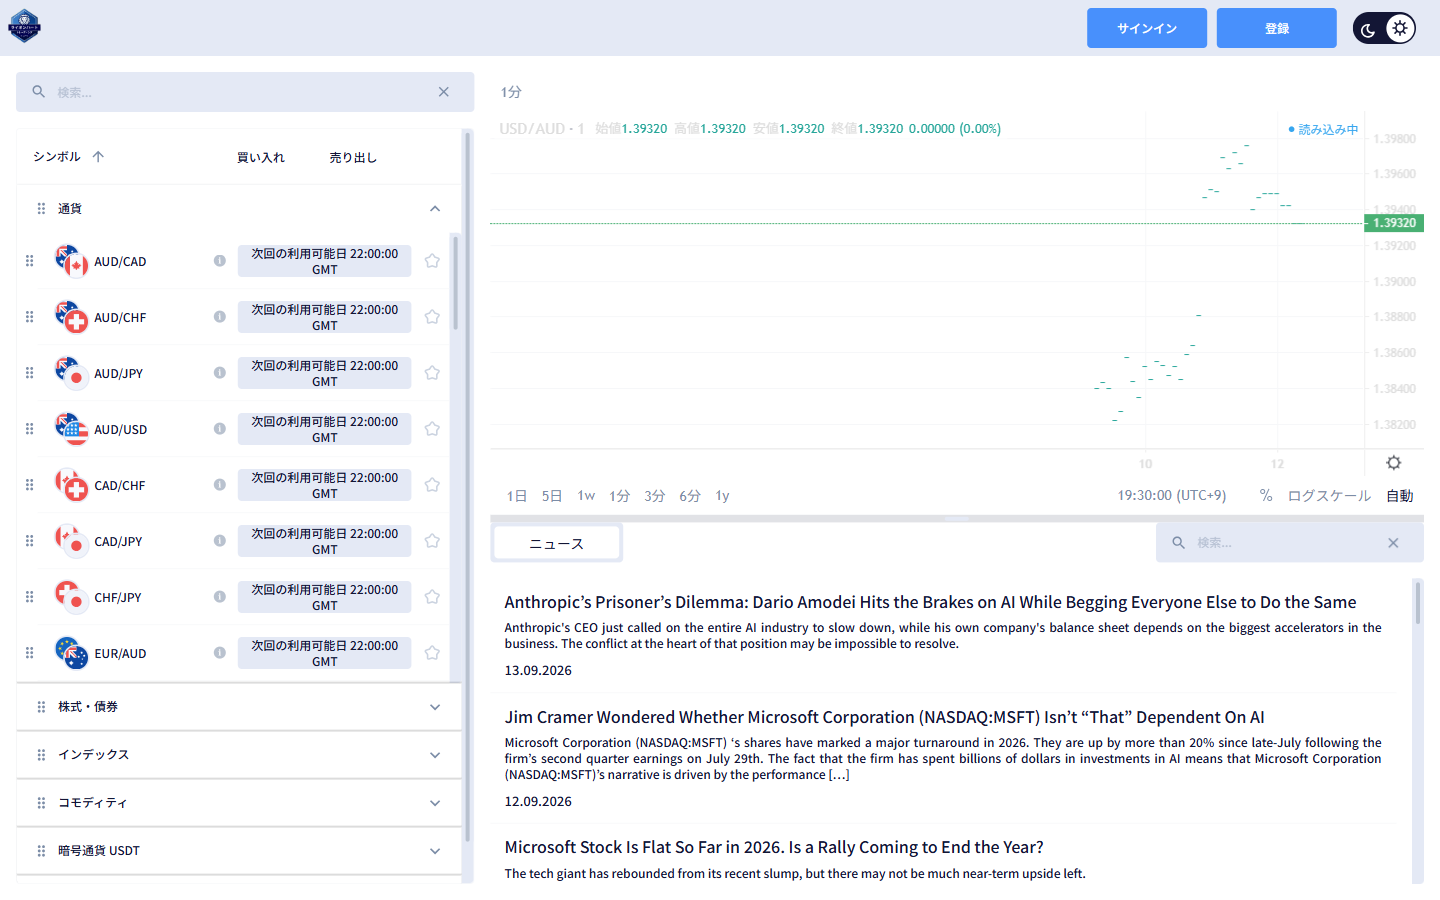1440x900 pixels.
Task: Click the 登録 button
Action: [x=1277, y=28]
